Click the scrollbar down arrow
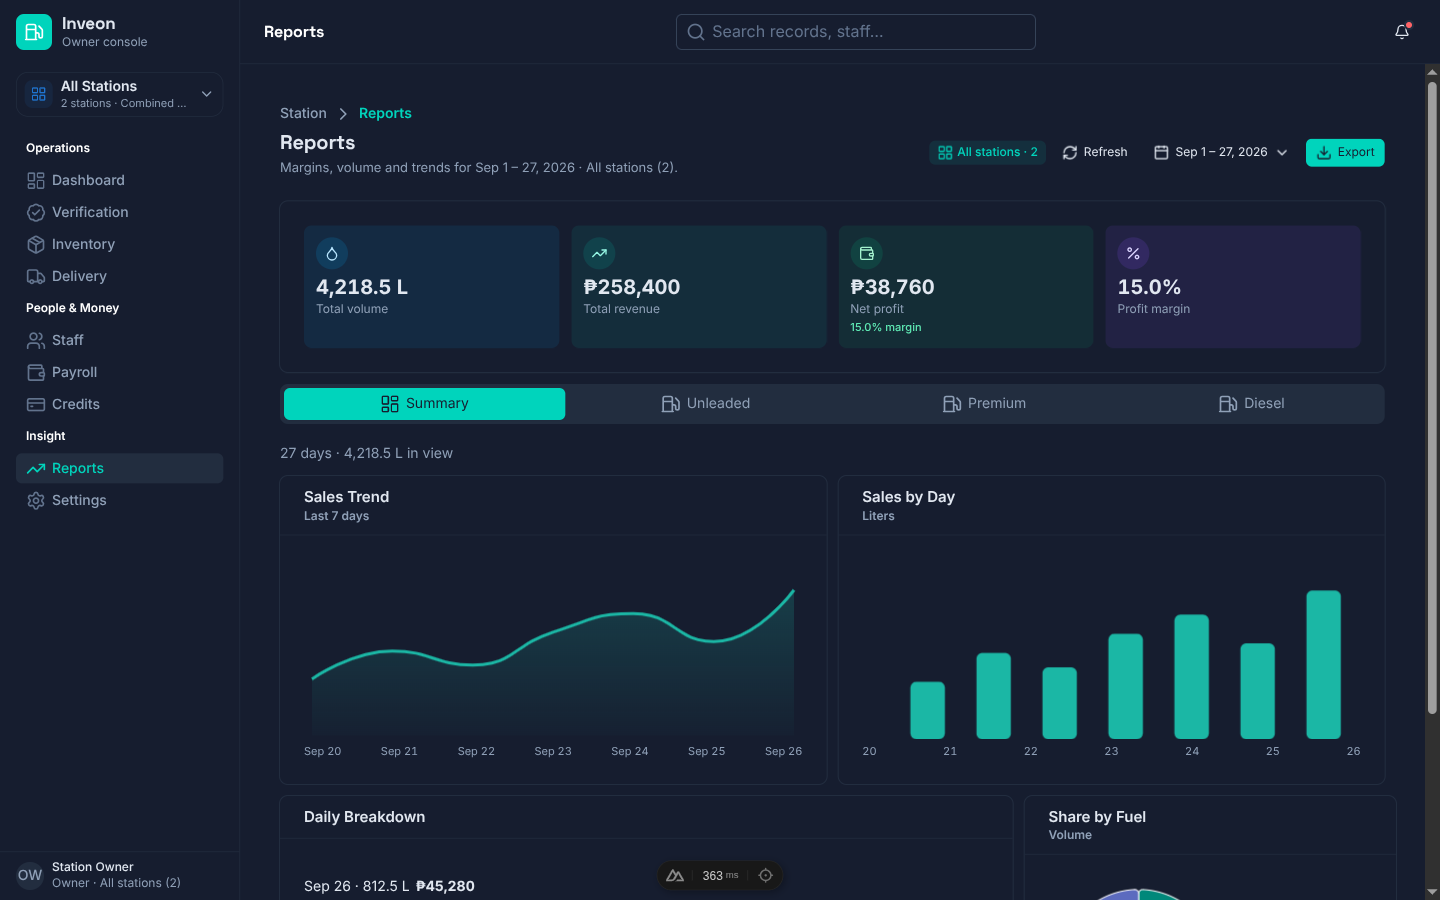 click(x=1432, y=891)
